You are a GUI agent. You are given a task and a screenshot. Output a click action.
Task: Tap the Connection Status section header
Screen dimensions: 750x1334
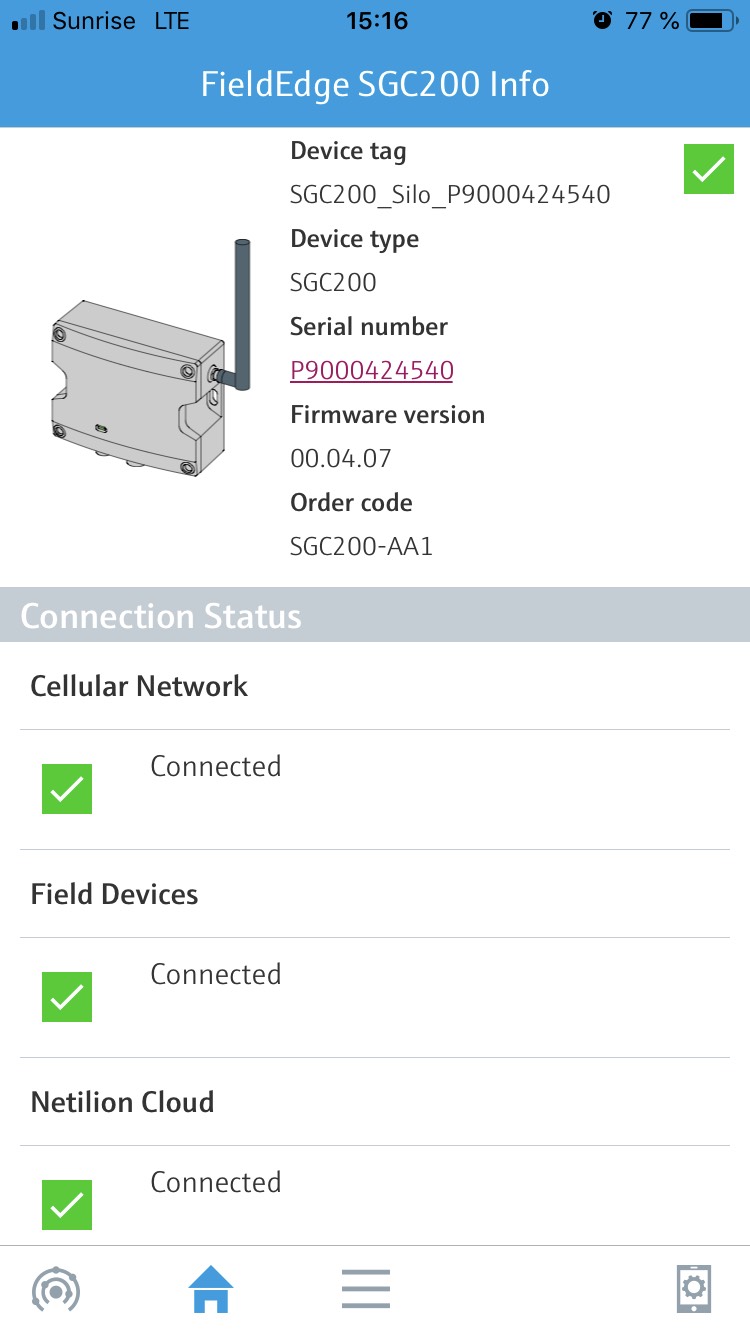[x=161, y=616]
